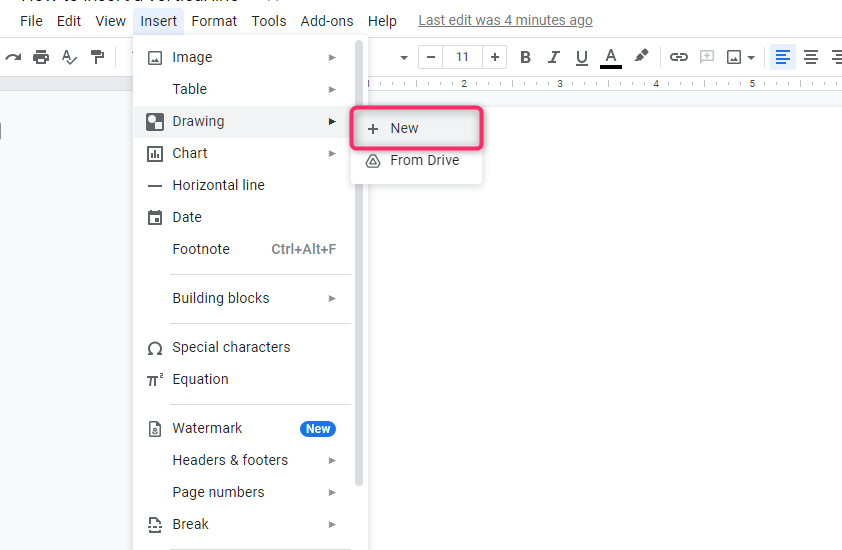Select Date in the Insert menu

click(243, 217)
